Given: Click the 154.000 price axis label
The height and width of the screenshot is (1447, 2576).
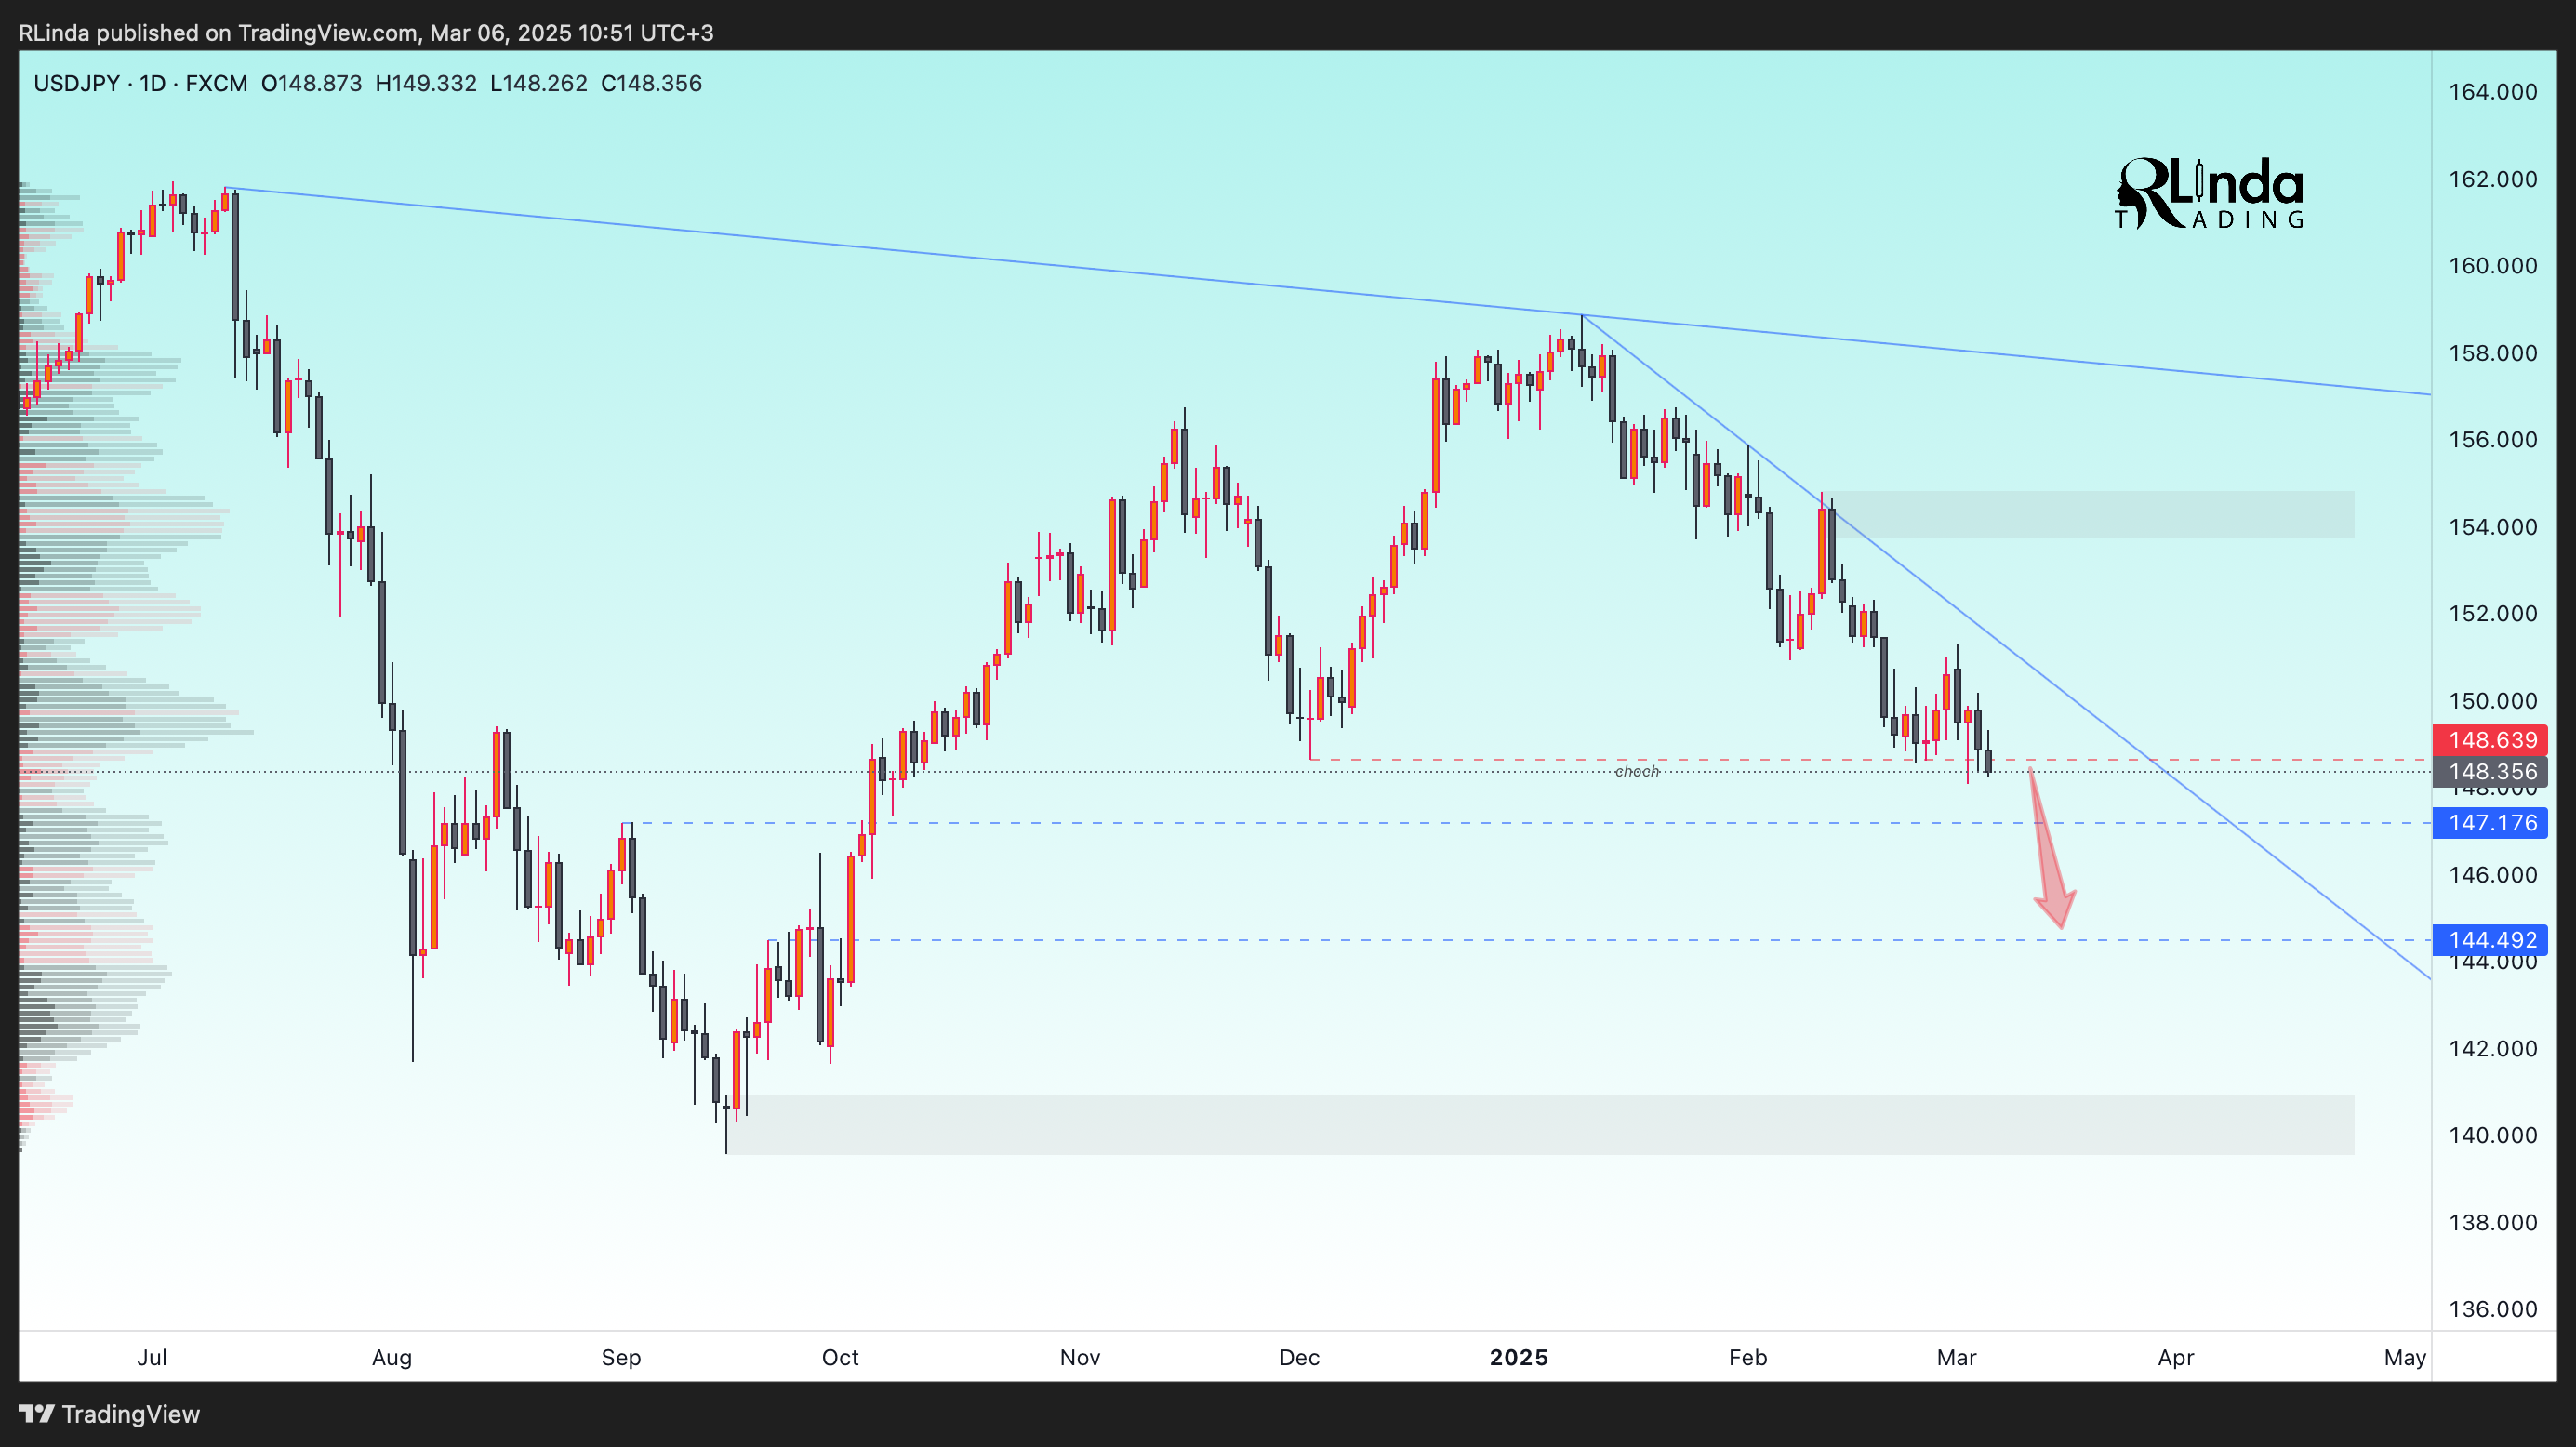Looking at the screenshot, I should tap(2492, 527).
